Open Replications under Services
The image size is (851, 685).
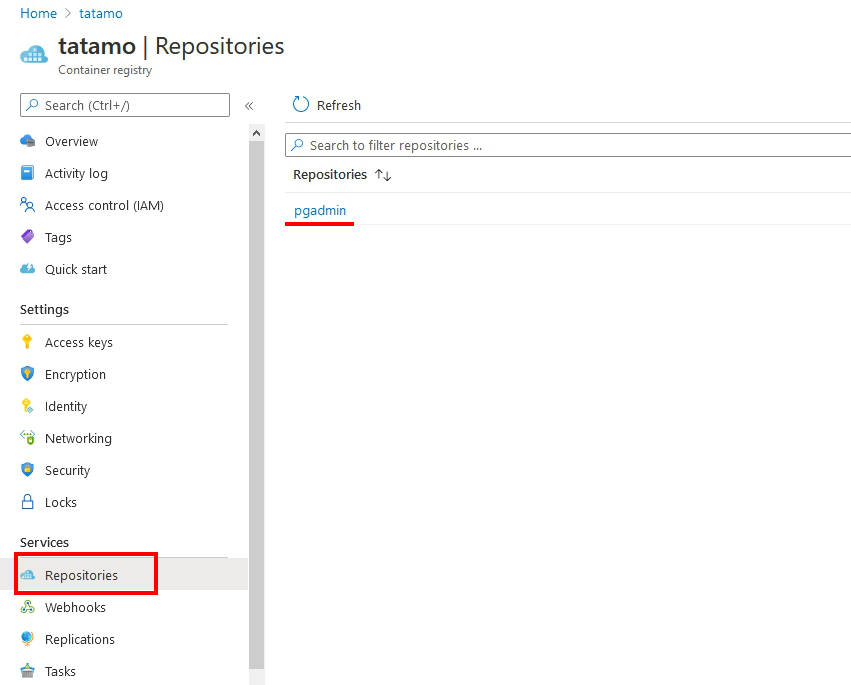coord(80,639)
